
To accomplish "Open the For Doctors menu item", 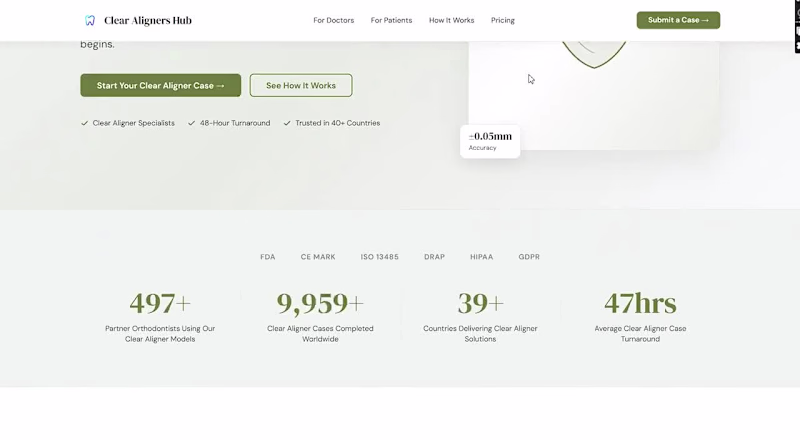I will [334, 20].
